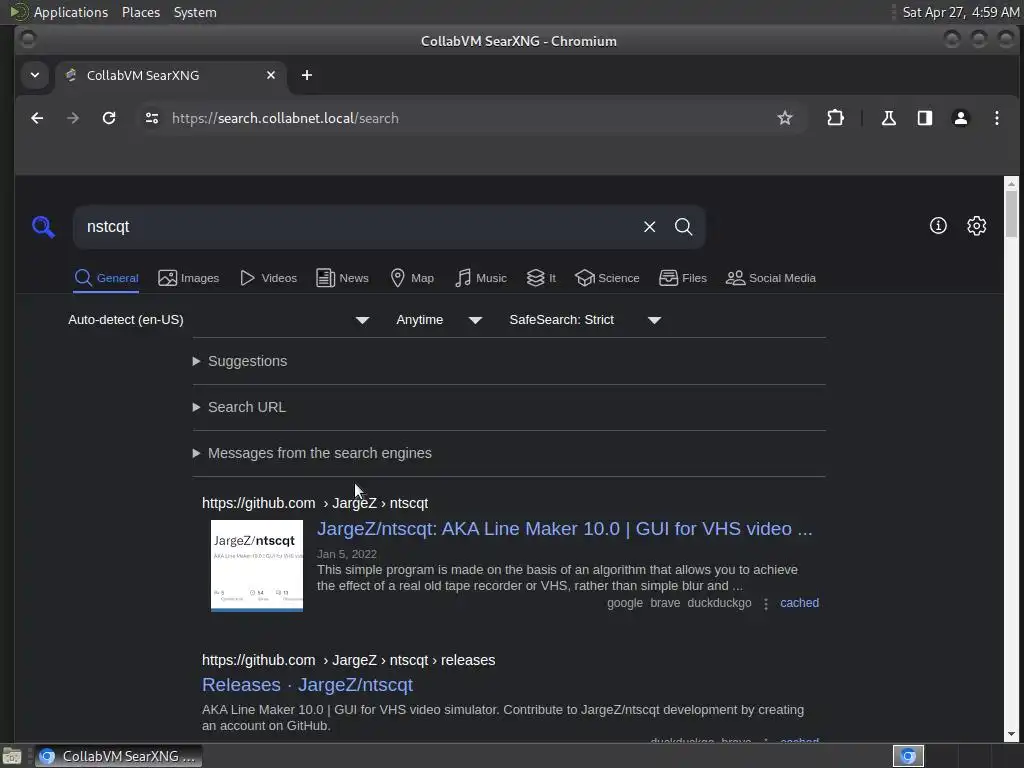Open Releases · JargeZ/ntscqt result
Viewport: 1024px width, 768px height.
click(307, 684)
